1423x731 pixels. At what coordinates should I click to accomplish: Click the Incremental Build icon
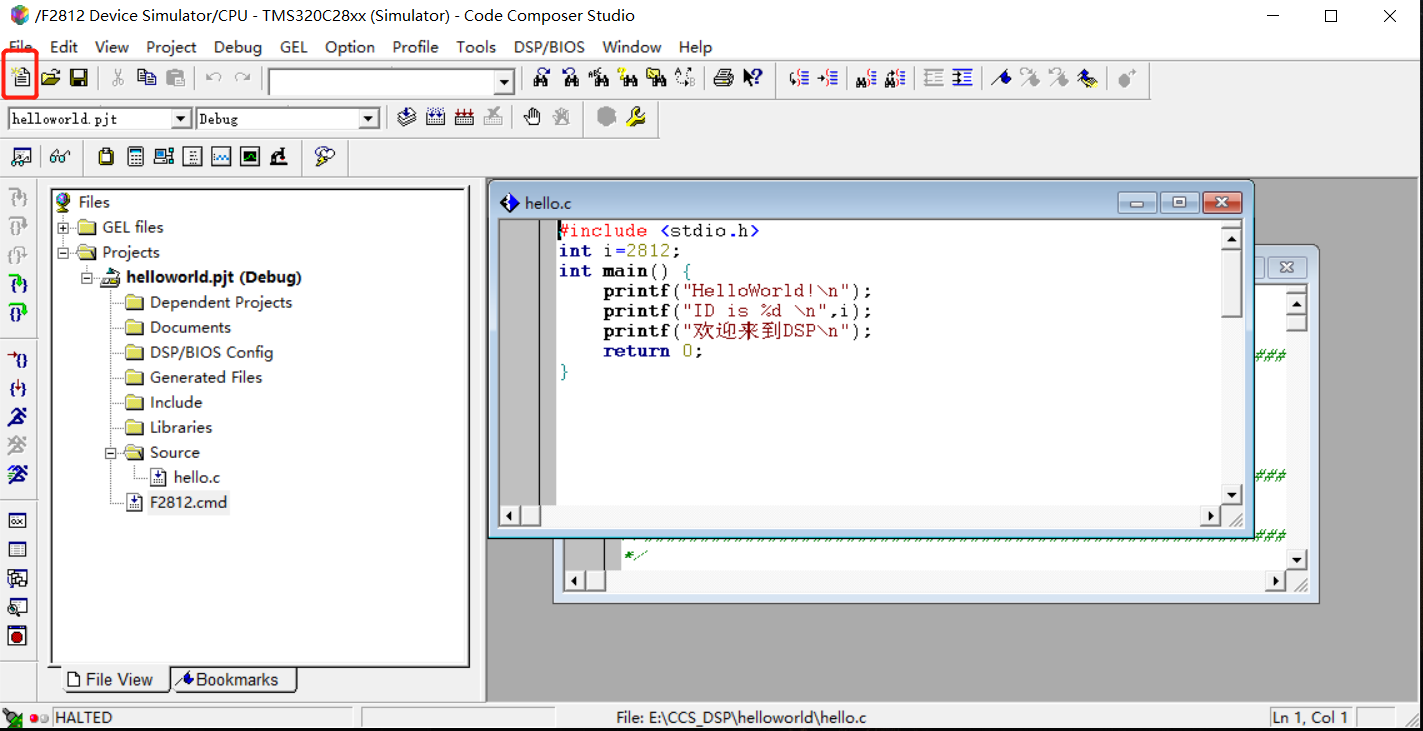click(x=435, y=118)
